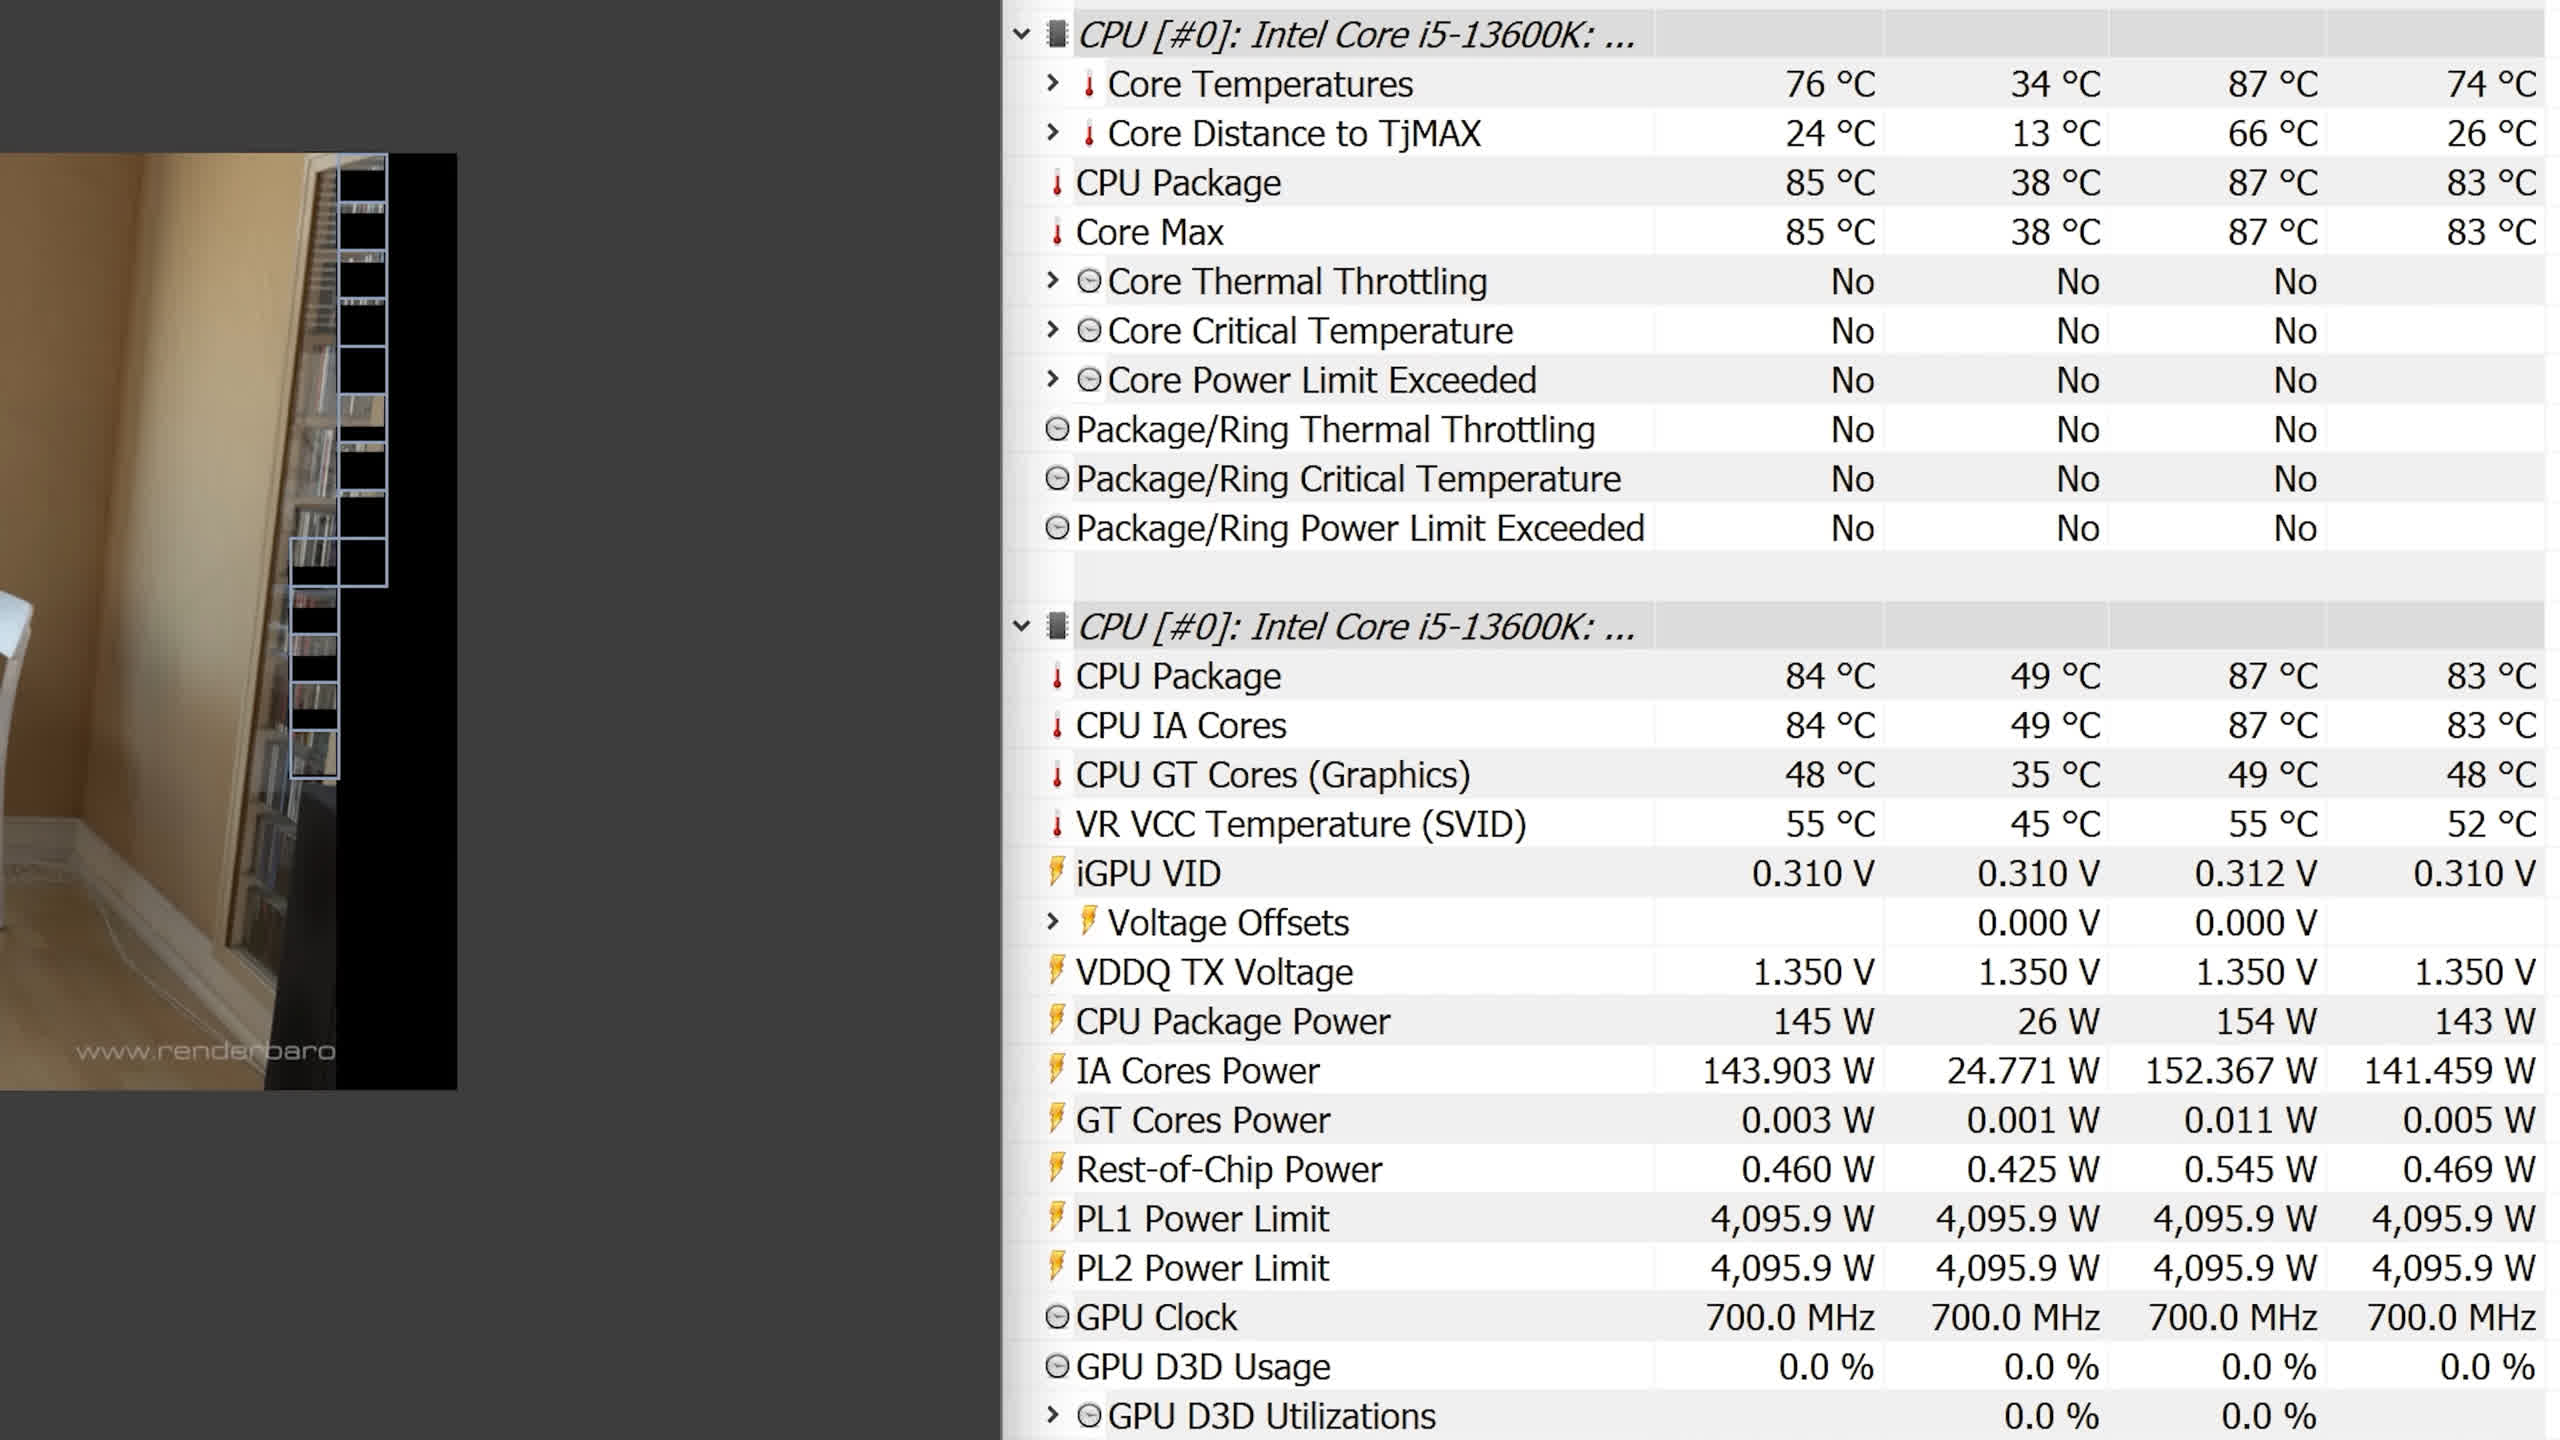The width and height of the screenshot is (2560, 1440).
Task: Click the lightning icon beside PL1 Power Limit
Action: pos(1056,1216)
